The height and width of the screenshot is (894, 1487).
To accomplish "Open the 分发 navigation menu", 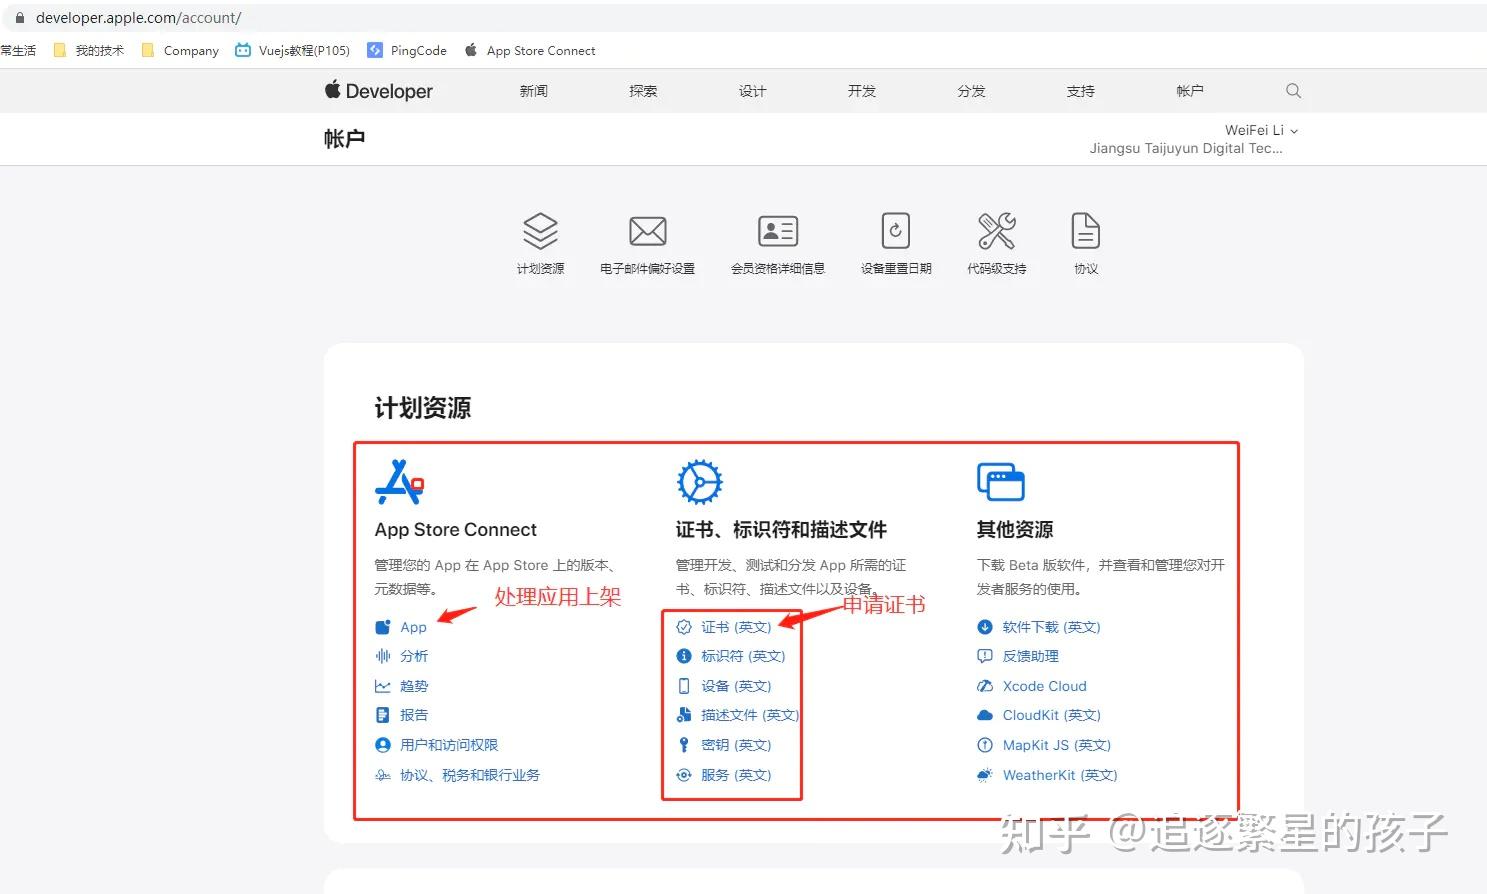I will [969, 90].
